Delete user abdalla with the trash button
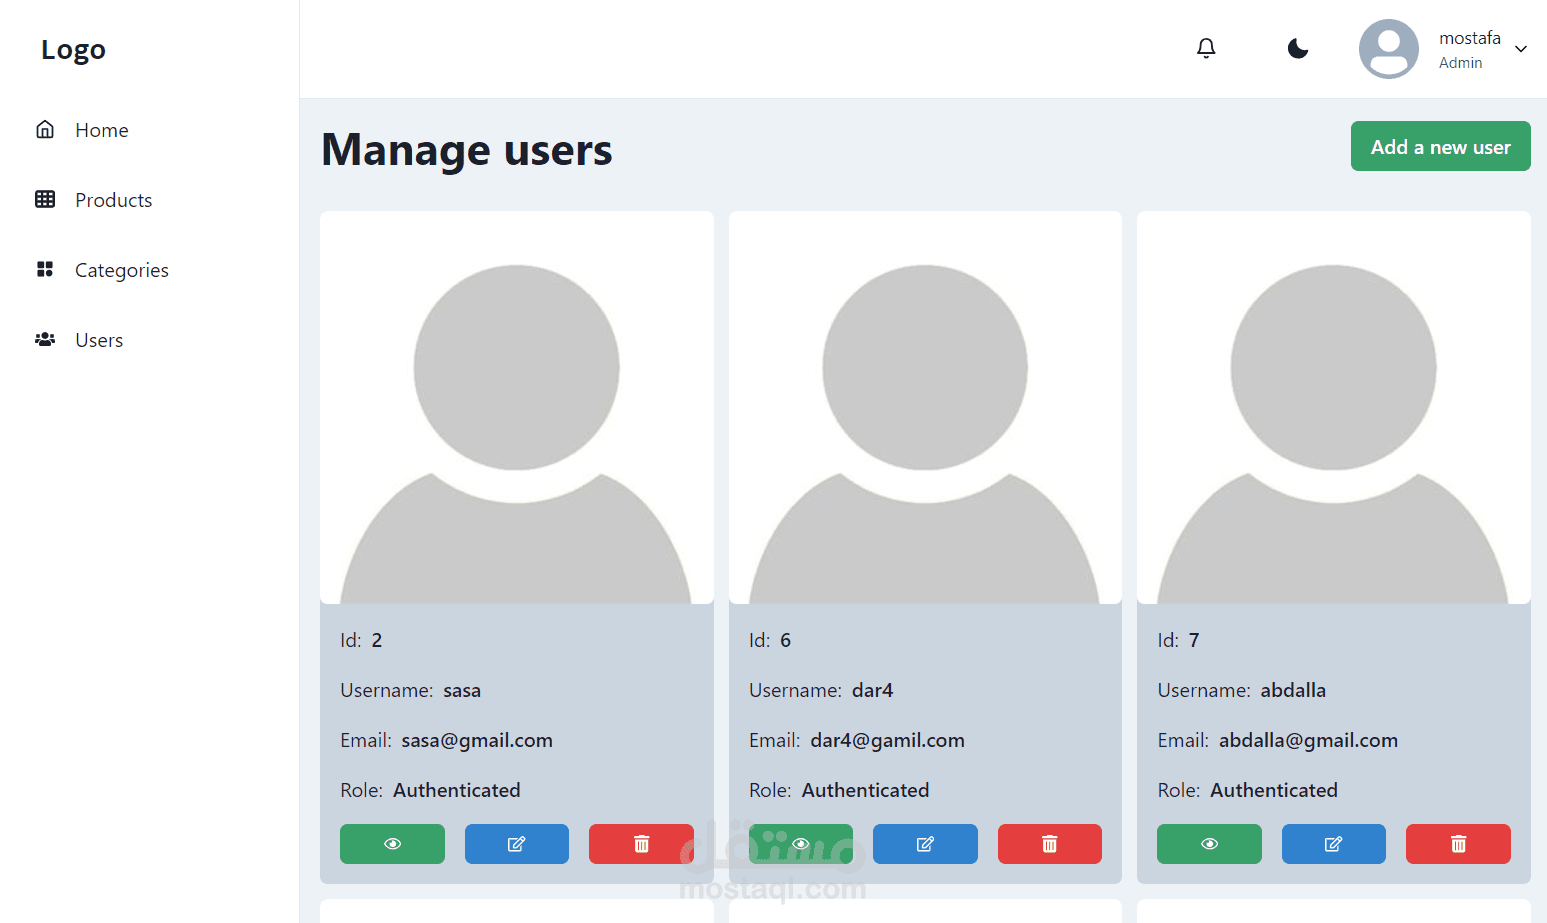The image size is (1547, 923). click(x=1458, y=844)
